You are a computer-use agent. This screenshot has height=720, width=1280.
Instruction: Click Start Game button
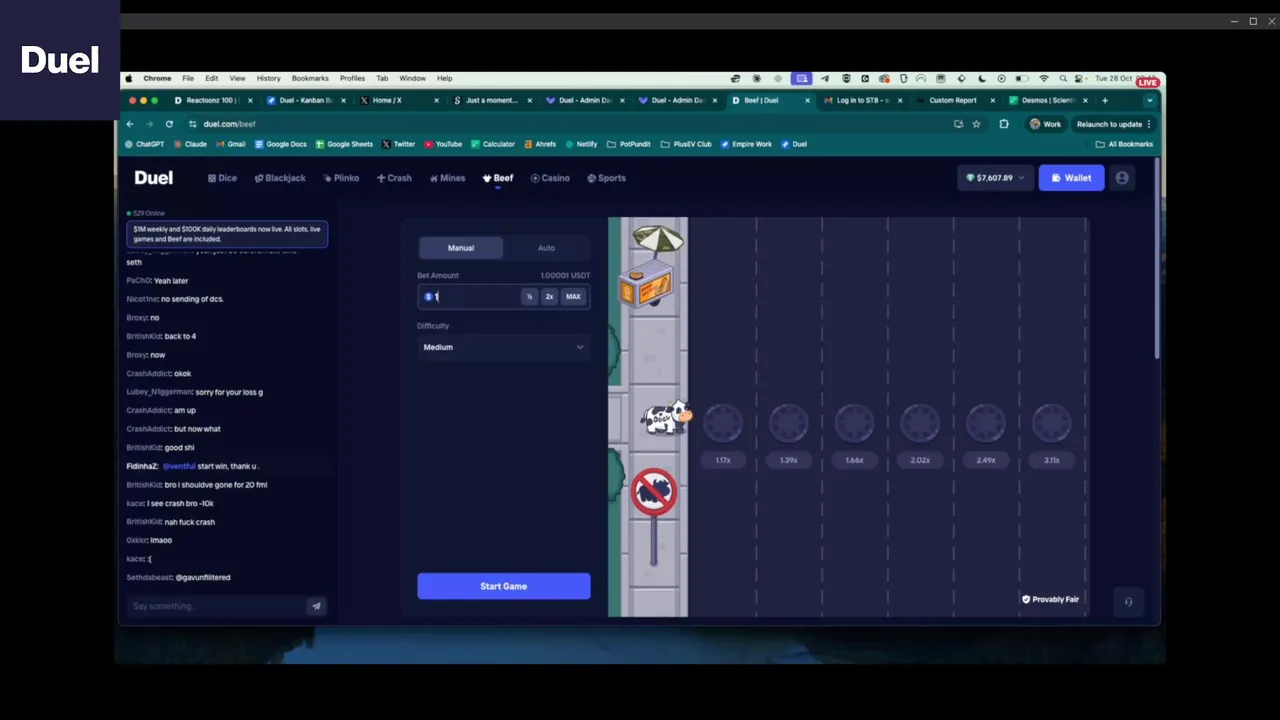(x=503, y=586)
